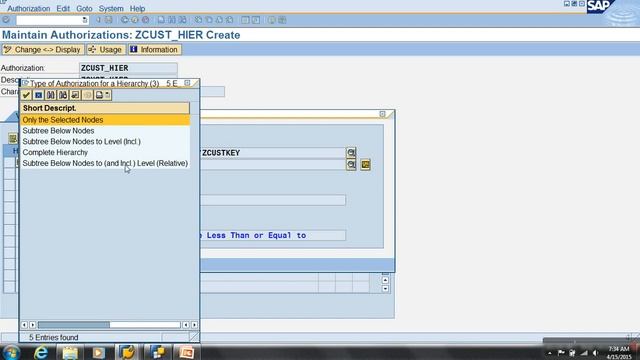Click the 'Short Descript.' column header
The image size is (640, 360).
(x=105, y=108)
